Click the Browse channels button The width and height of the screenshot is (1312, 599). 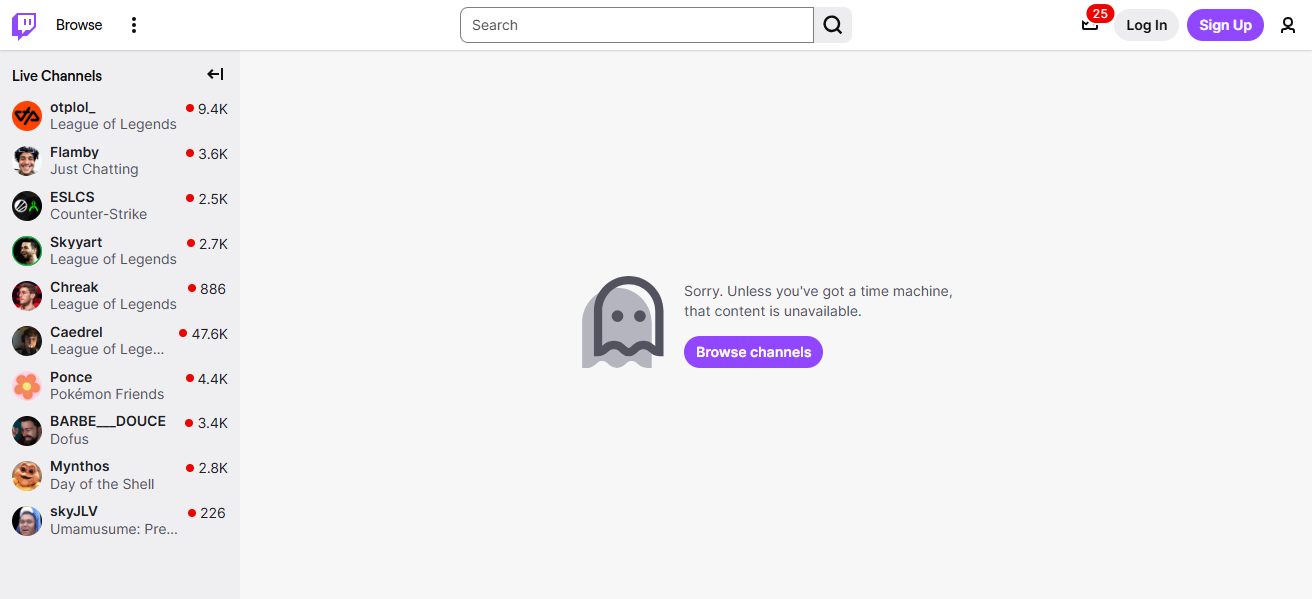(753, 352)
